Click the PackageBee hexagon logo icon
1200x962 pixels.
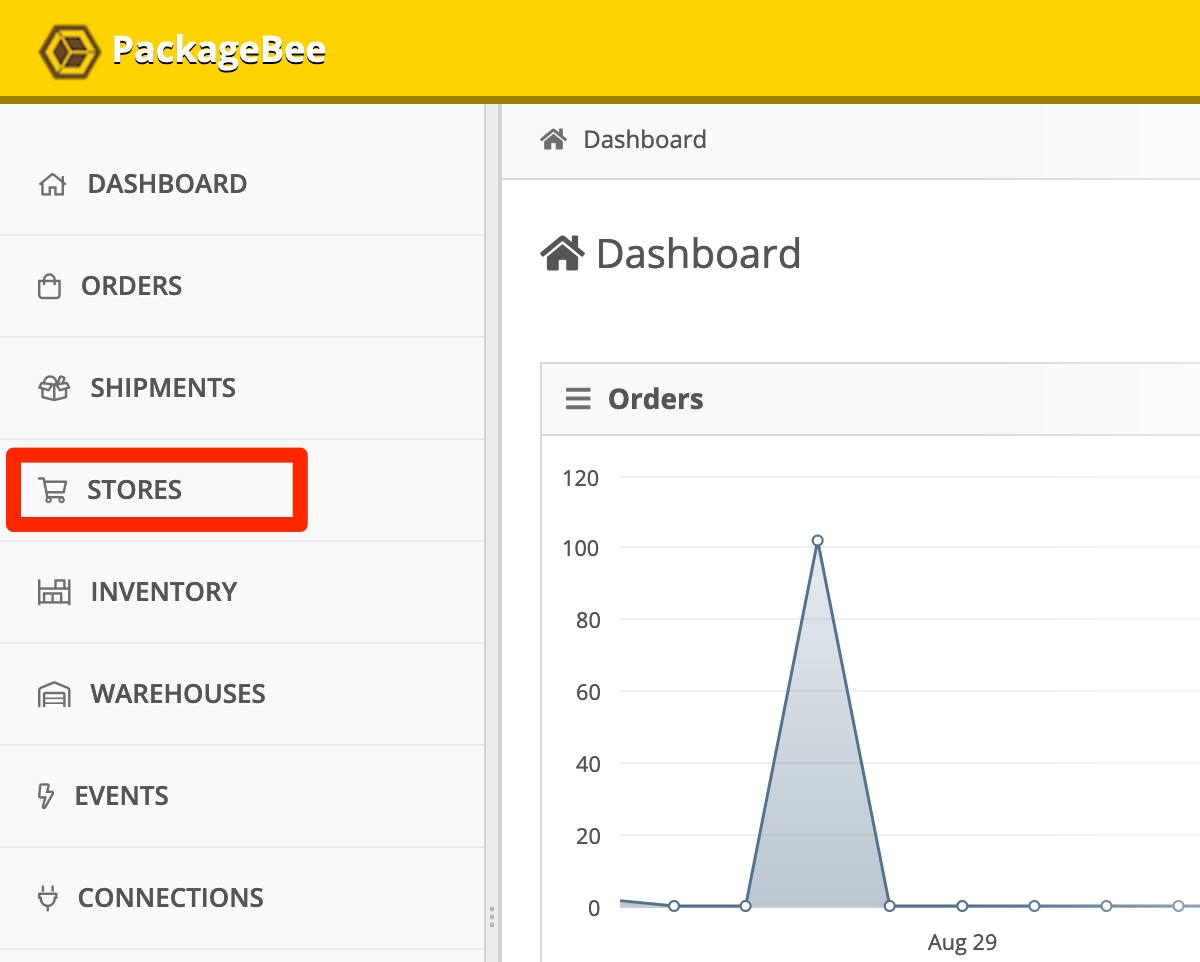(70, 50)
